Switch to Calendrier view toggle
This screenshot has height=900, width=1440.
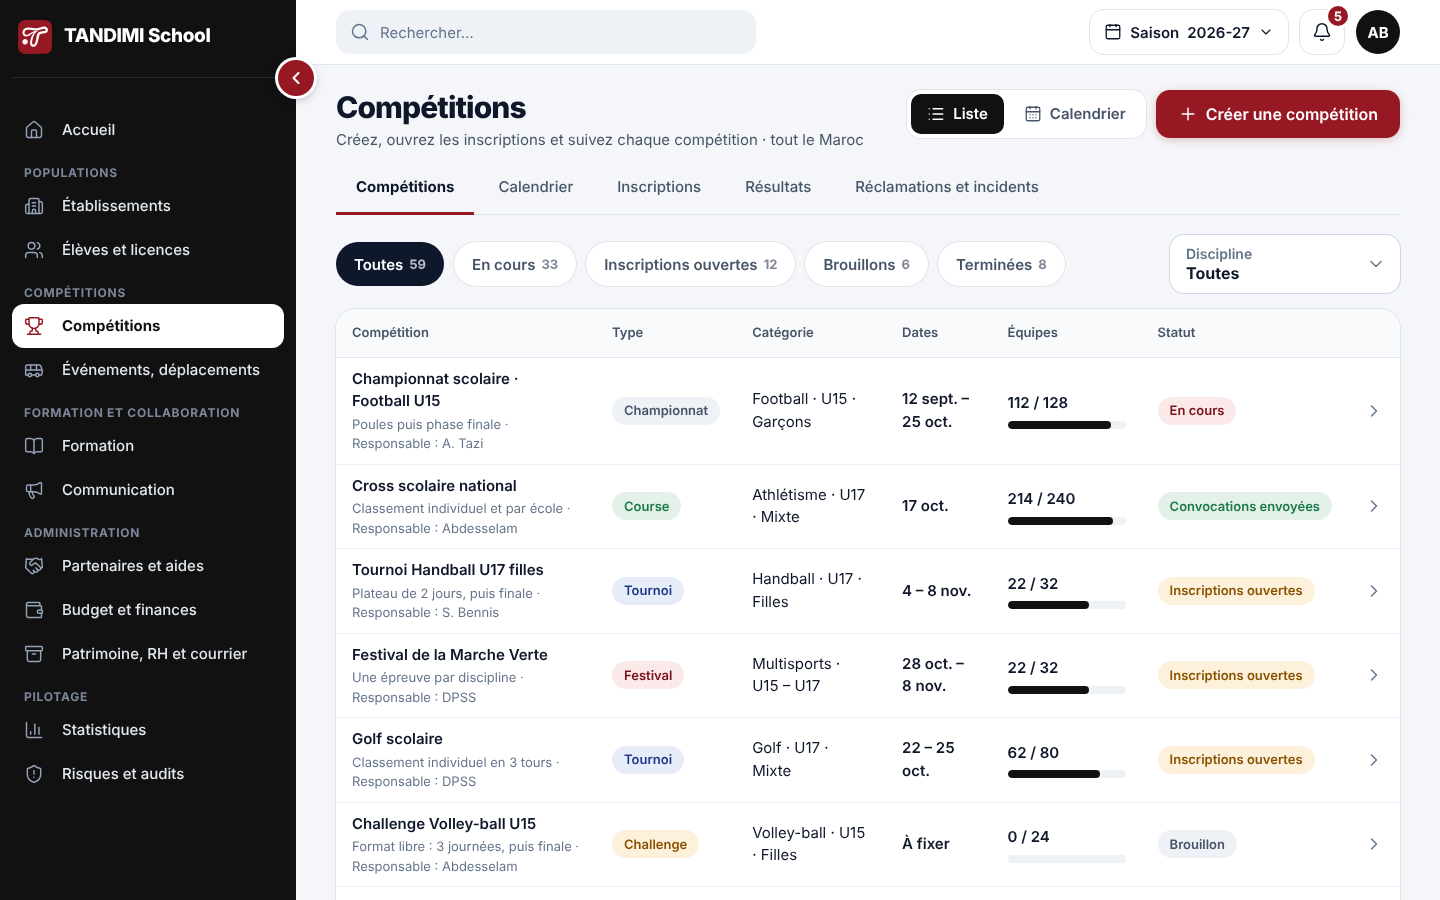pos(1075,114)
